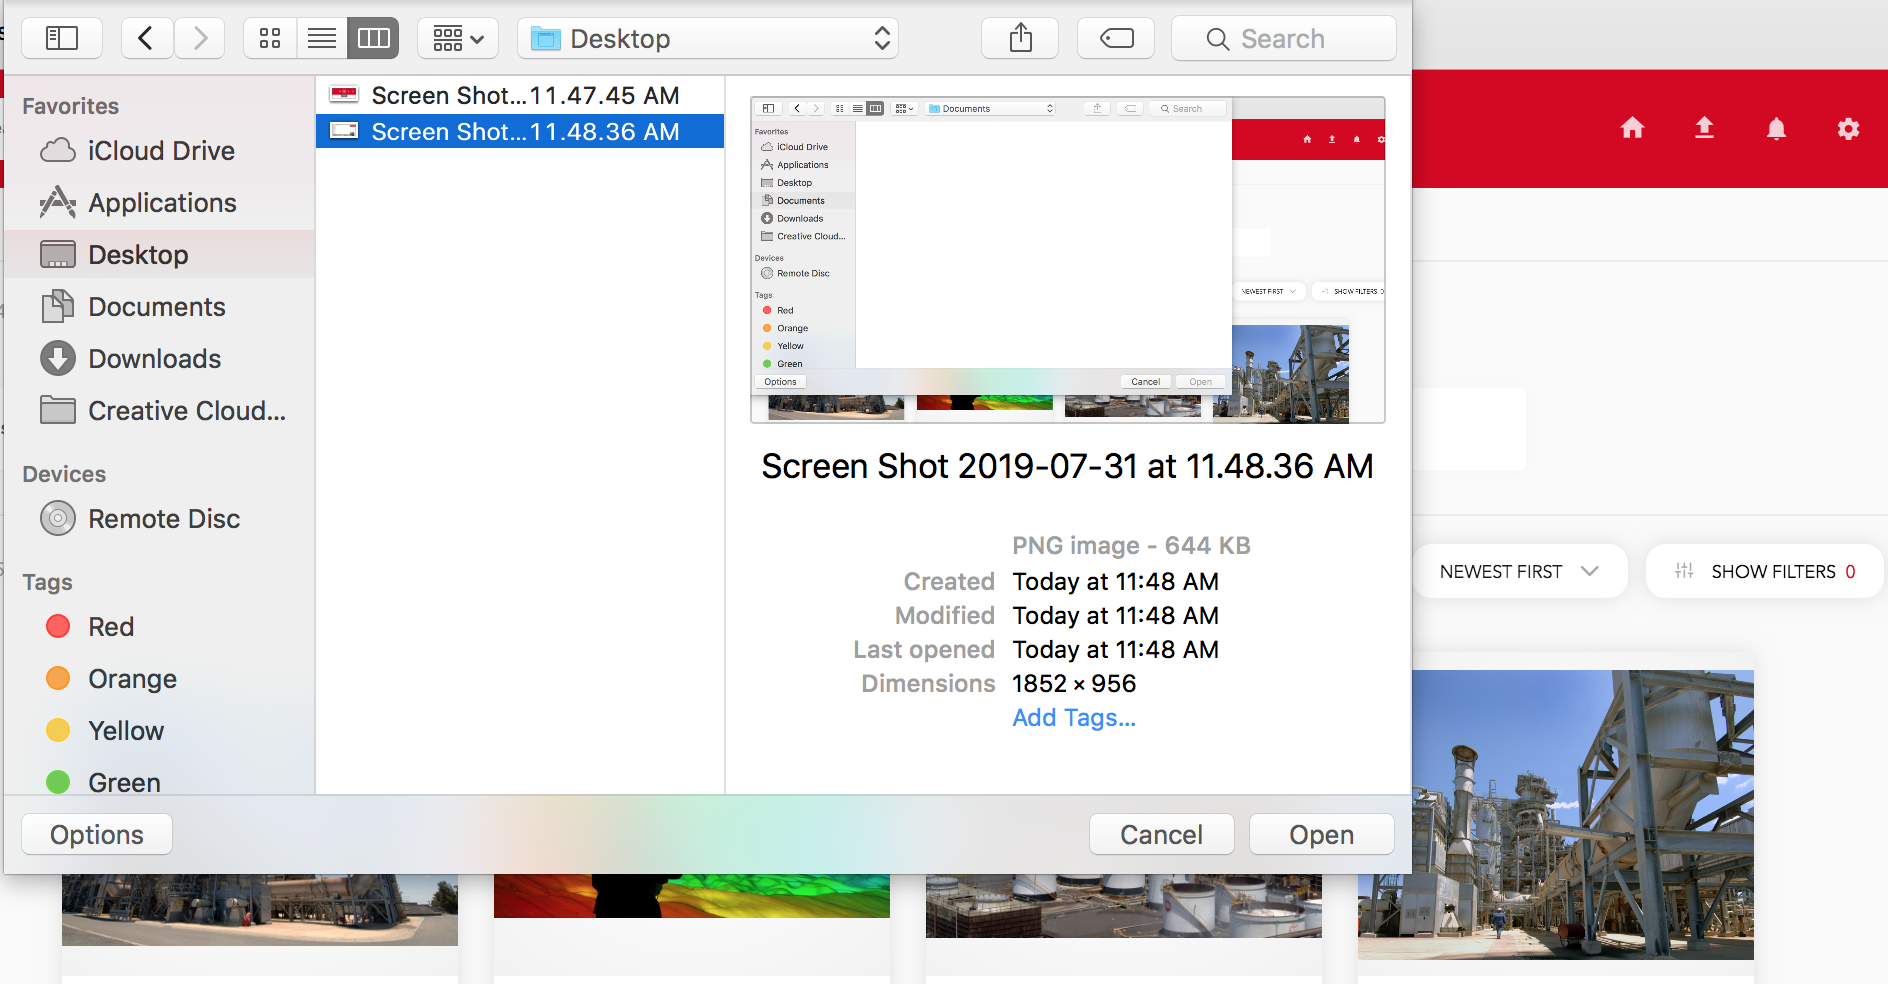The image size is (1888, 984).
Task: Open the Desktop location path dropdown
Action: tap(708, 39)
